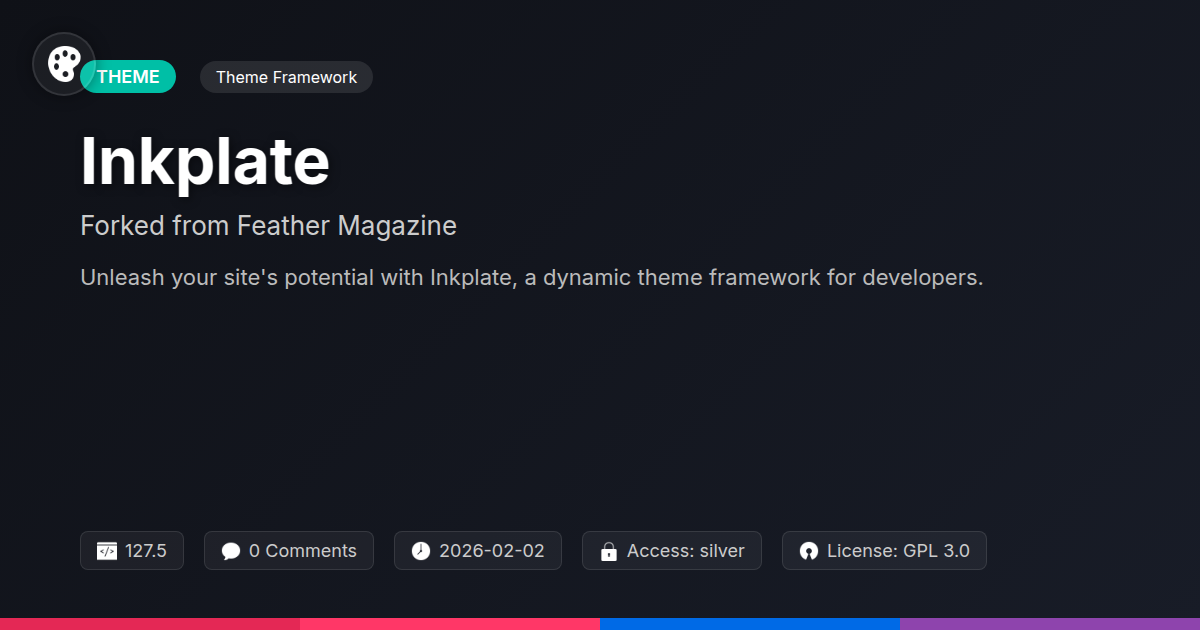This screenshot has width=1200, height=630.
Task: Select the Access: silver label
Action: [x=686, y=551]
